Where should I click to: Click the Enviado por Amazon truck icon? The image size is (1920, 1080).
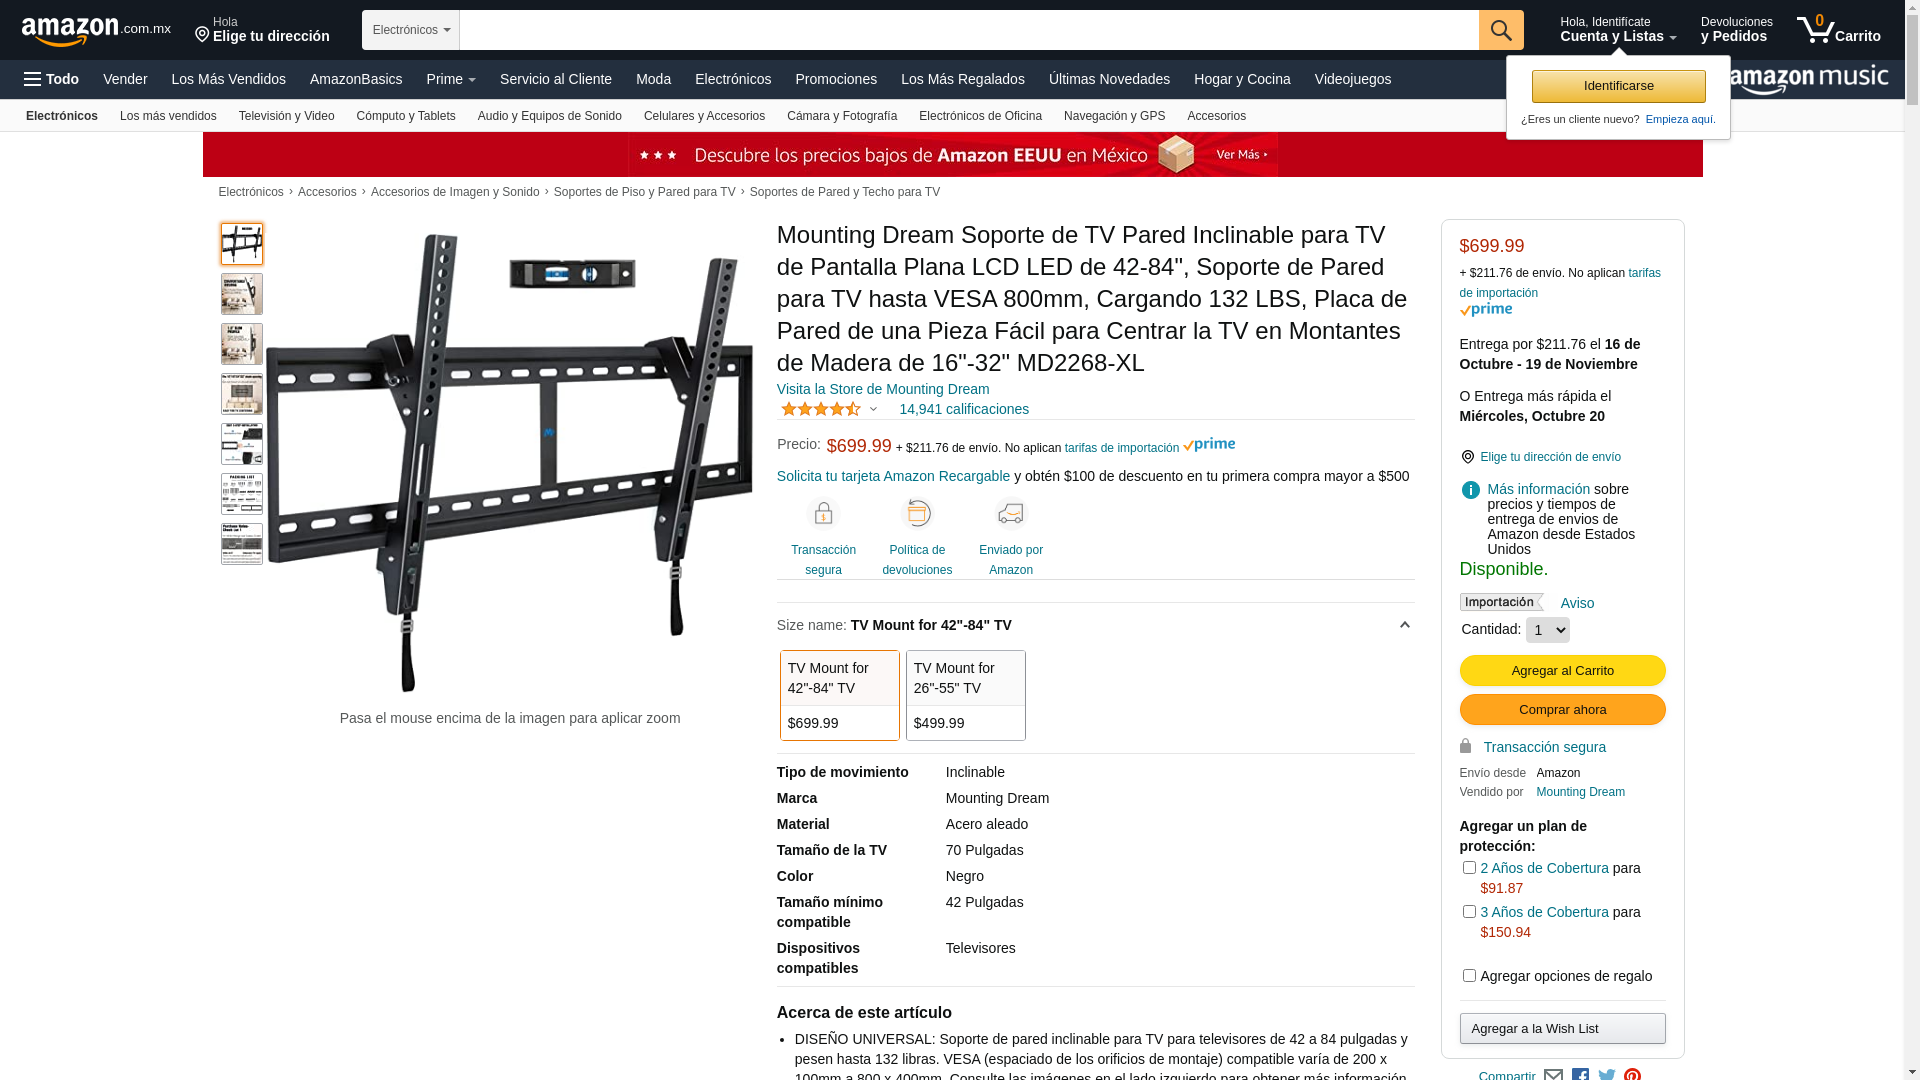(1011, 514)
